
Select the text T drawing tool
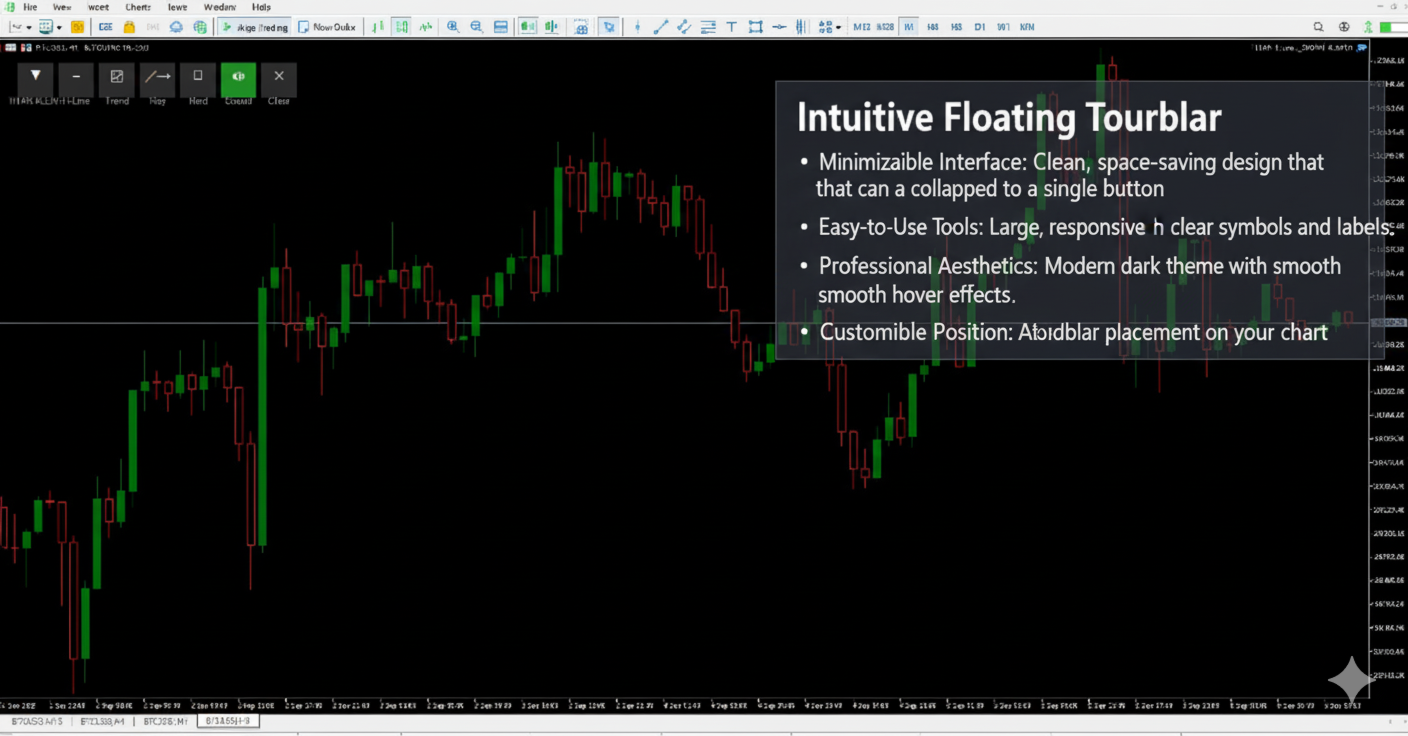click(732, 27)
